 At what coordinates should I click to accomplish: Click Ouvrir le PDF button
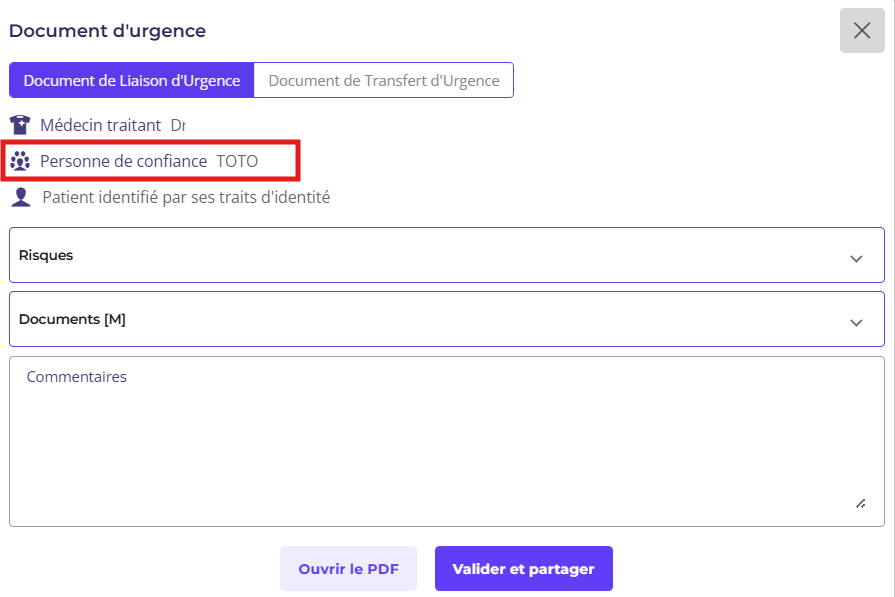348,569
